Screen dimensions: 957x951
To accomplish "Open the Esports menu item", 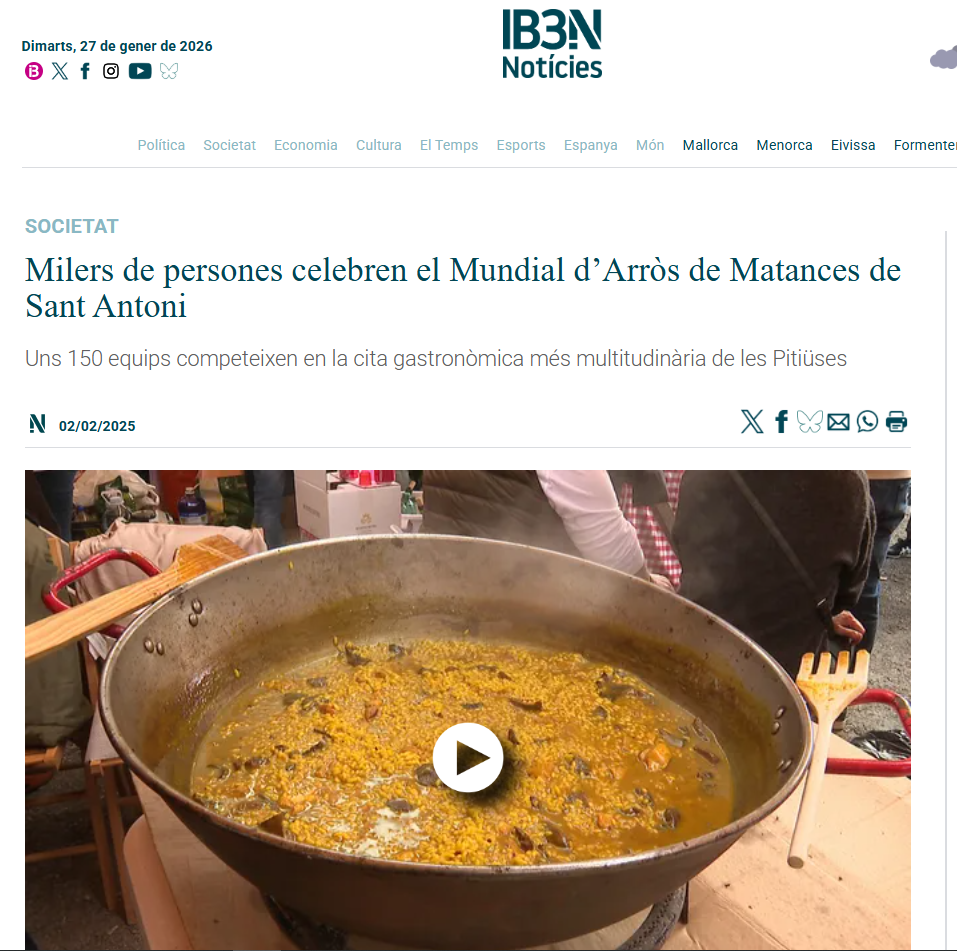I will [521, 145].
